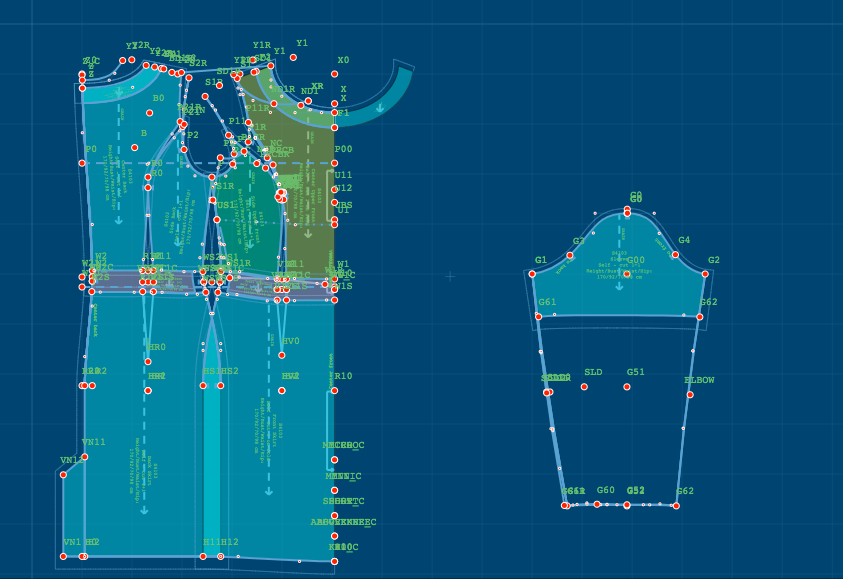Select point P00 on the center front edge
This screenshot has height=579, width=843.
click(x=334, y=163)
